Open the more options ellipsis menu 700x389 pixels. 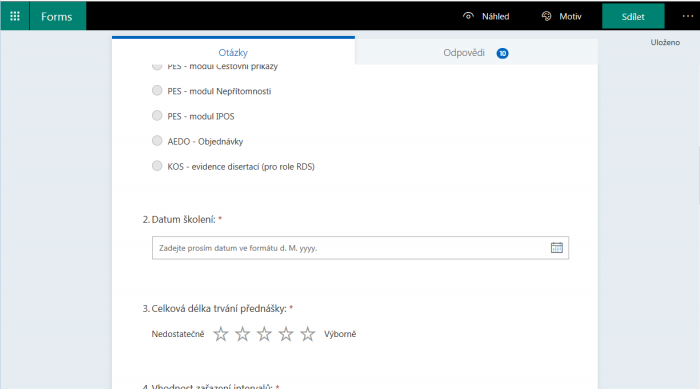click(x=688, y=16)
